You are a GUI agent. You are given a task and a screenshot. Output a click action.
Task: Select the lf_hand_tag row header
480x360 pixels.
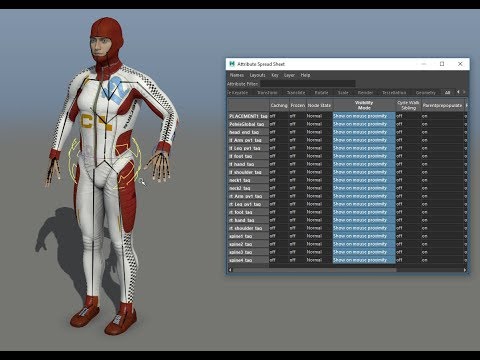pos(248,164)
